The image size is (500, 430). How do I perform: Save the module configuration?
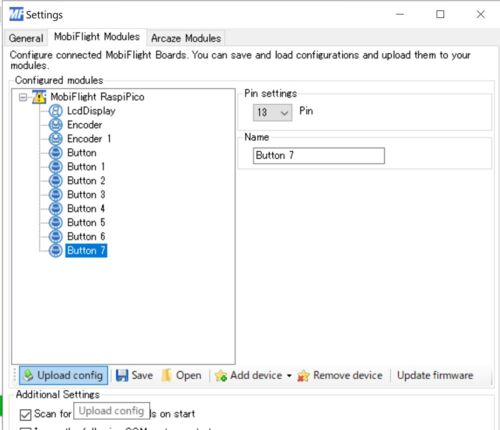click(134, 375)
